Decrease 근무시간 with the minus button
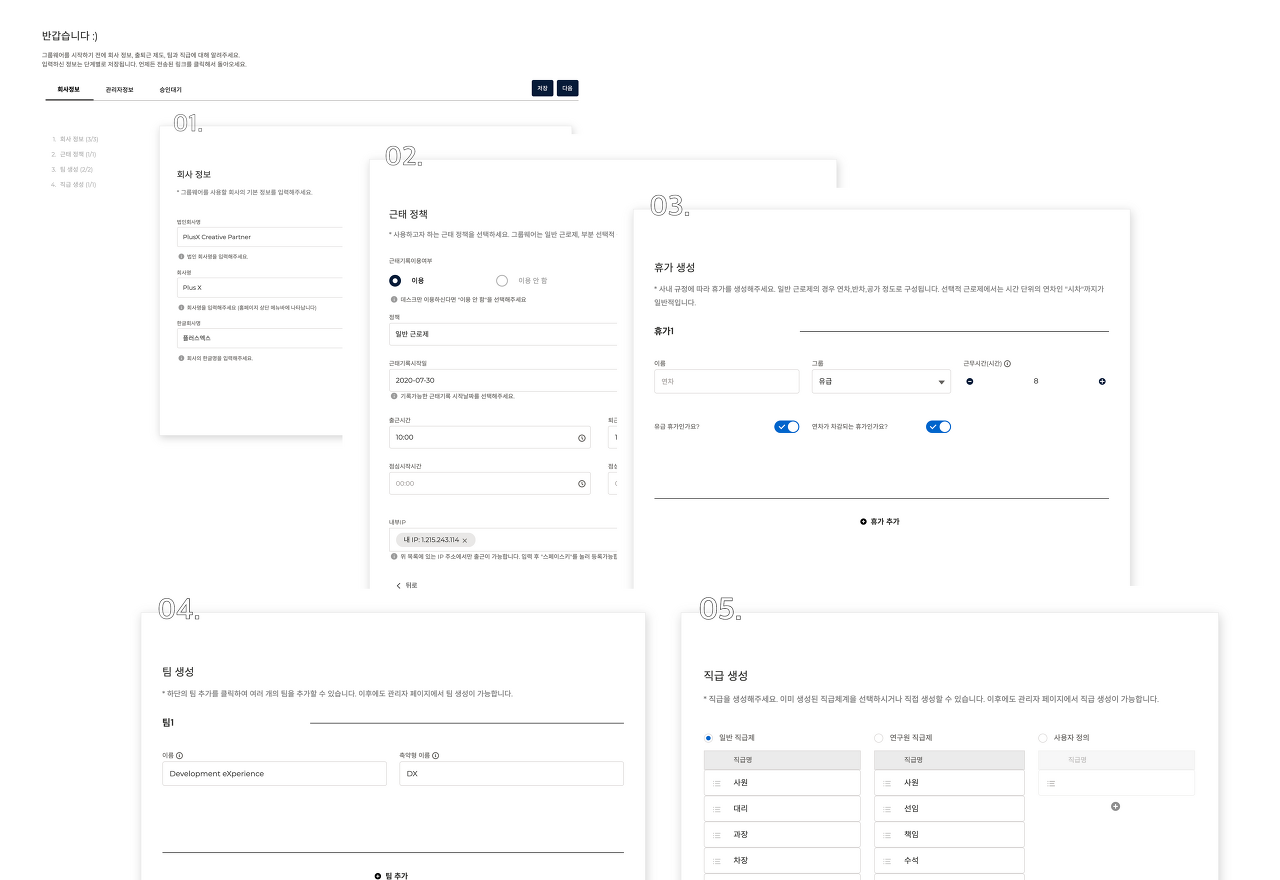Screen dimensions: 1280x880 969,381
